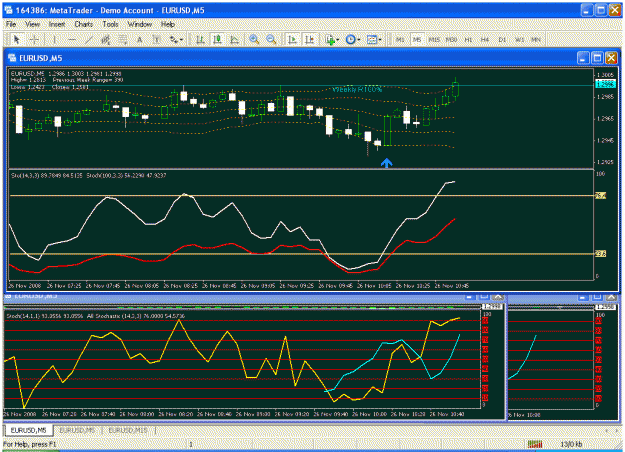625x452 pixels.
Task: Click the Stoch(14,1,1) indicator label in lower chart
Action: 45,316
